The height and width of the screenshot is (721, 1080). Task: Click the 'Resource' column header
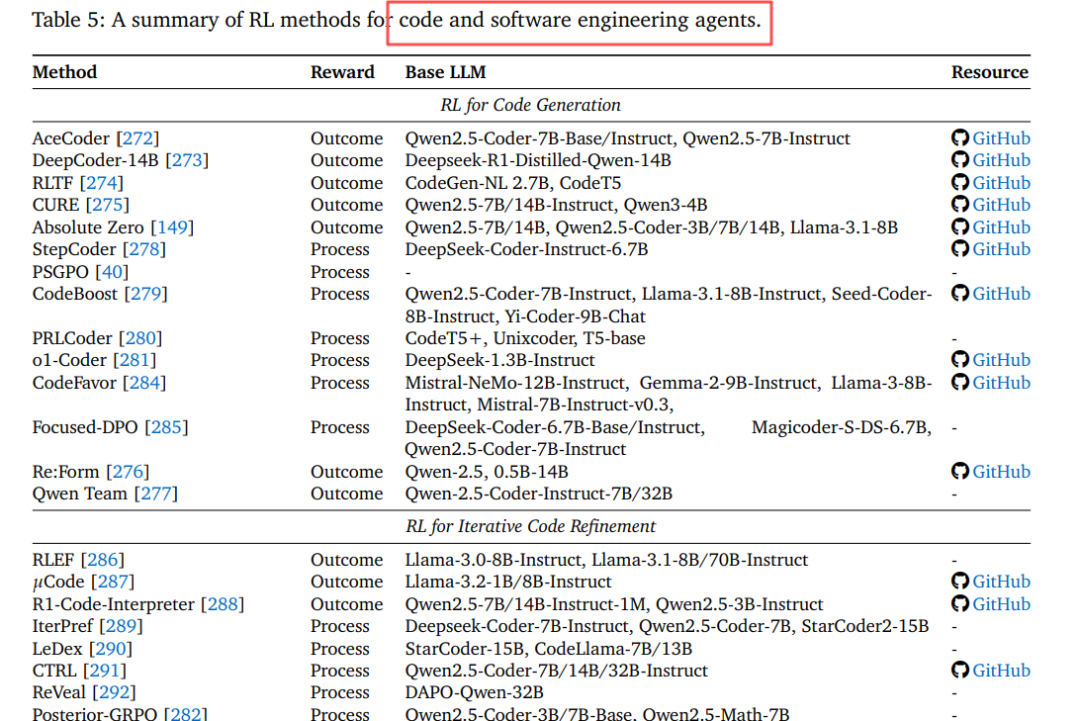coord(990,72)
